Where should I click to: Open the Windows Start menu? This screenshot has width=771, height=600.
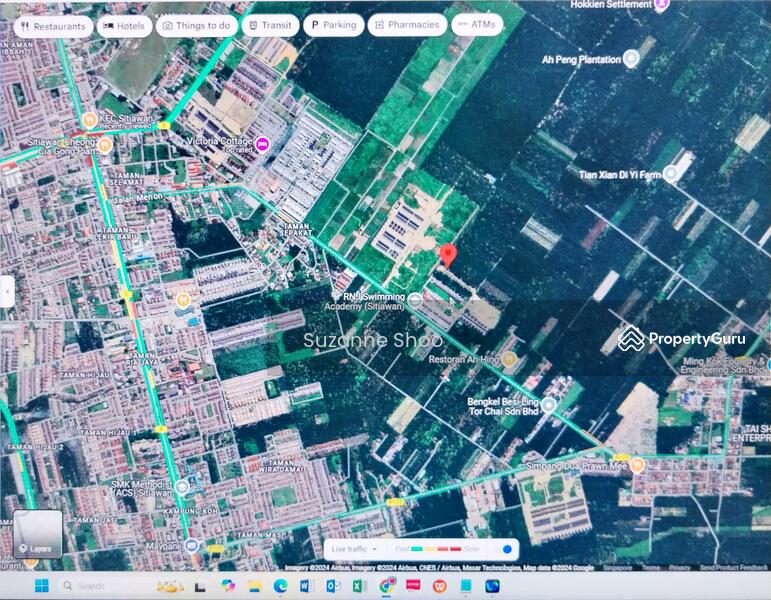[41, 586]
